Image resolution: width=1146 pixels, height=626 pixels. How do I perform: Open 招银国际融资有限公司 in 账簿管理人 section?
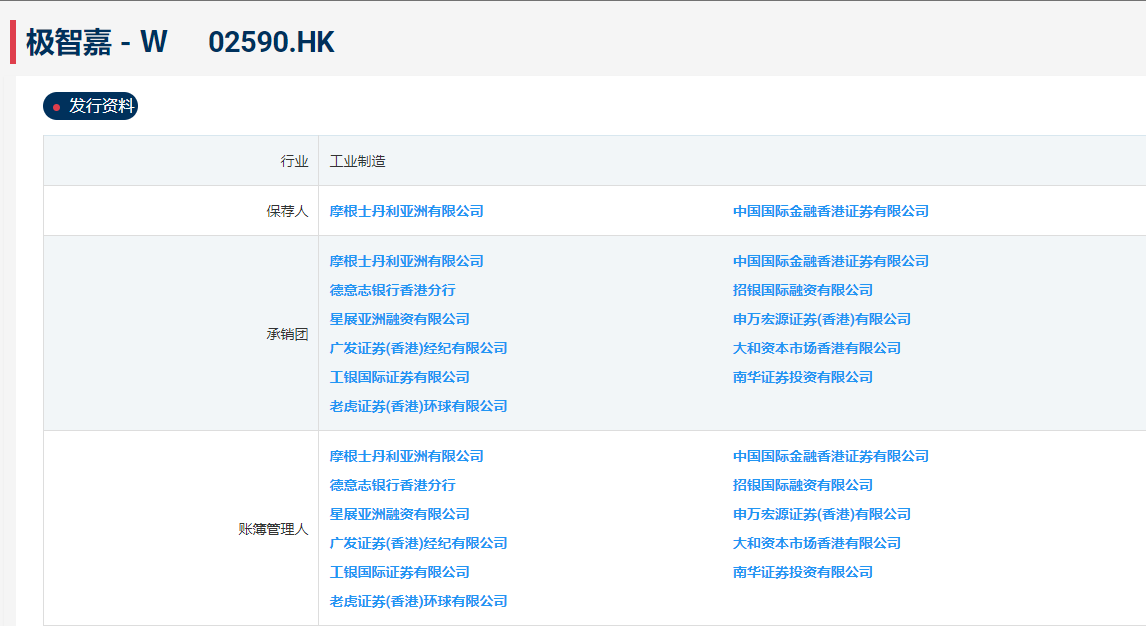(x=802, y=485)
